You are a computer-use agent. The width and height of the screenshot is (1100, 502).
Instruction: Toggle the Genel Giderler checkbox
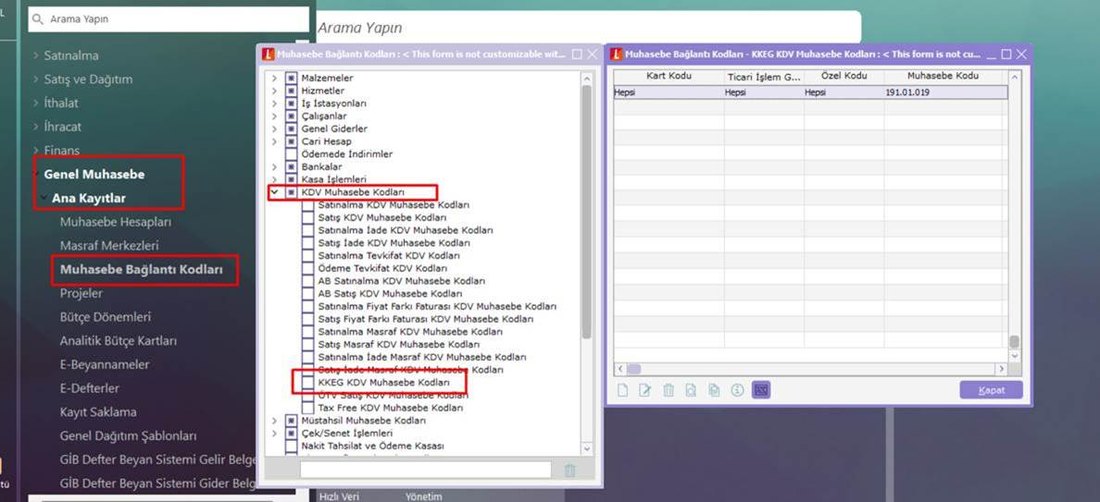292,129
